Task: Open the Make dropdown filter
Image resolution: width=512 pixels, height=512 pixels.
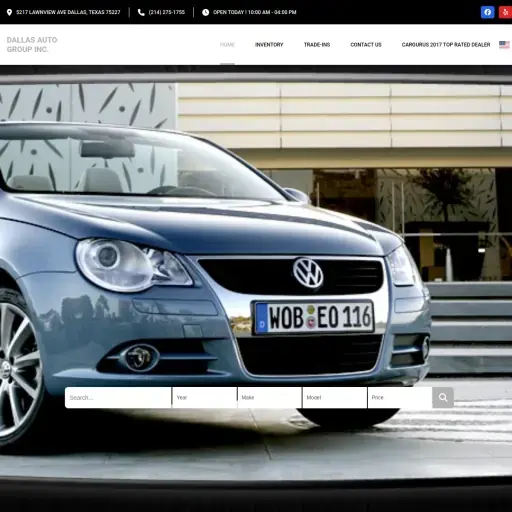Action: point(270,397)
